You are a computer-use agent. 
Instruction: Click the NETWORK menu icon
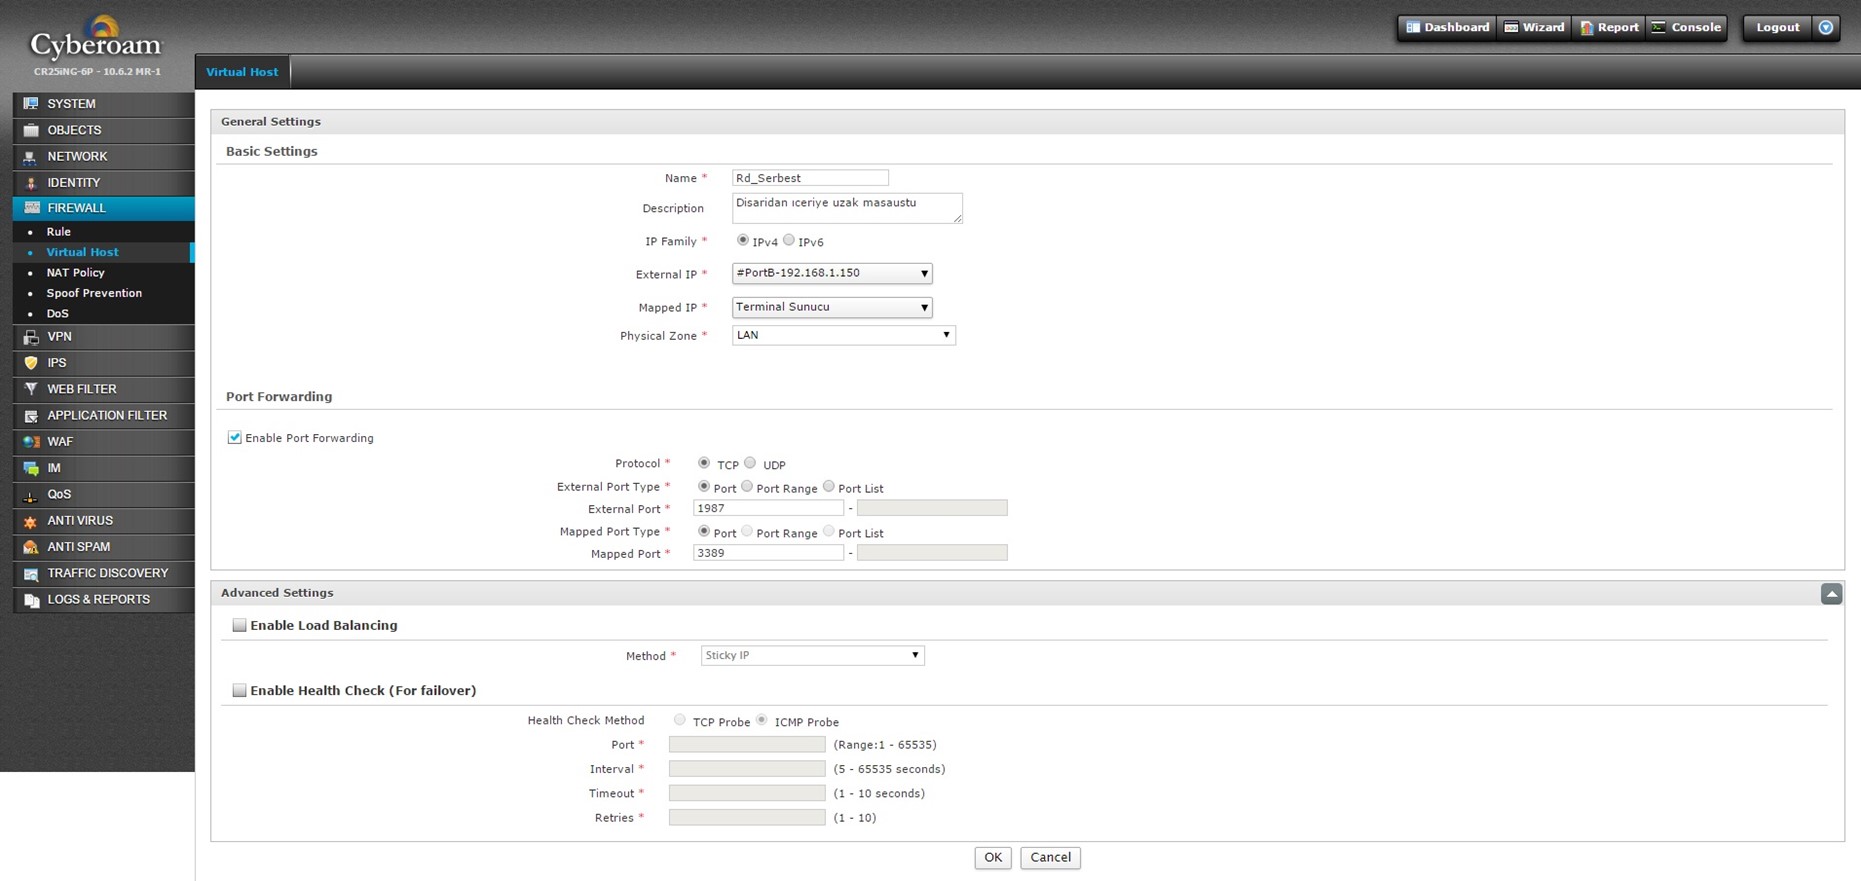pos(31,157)
